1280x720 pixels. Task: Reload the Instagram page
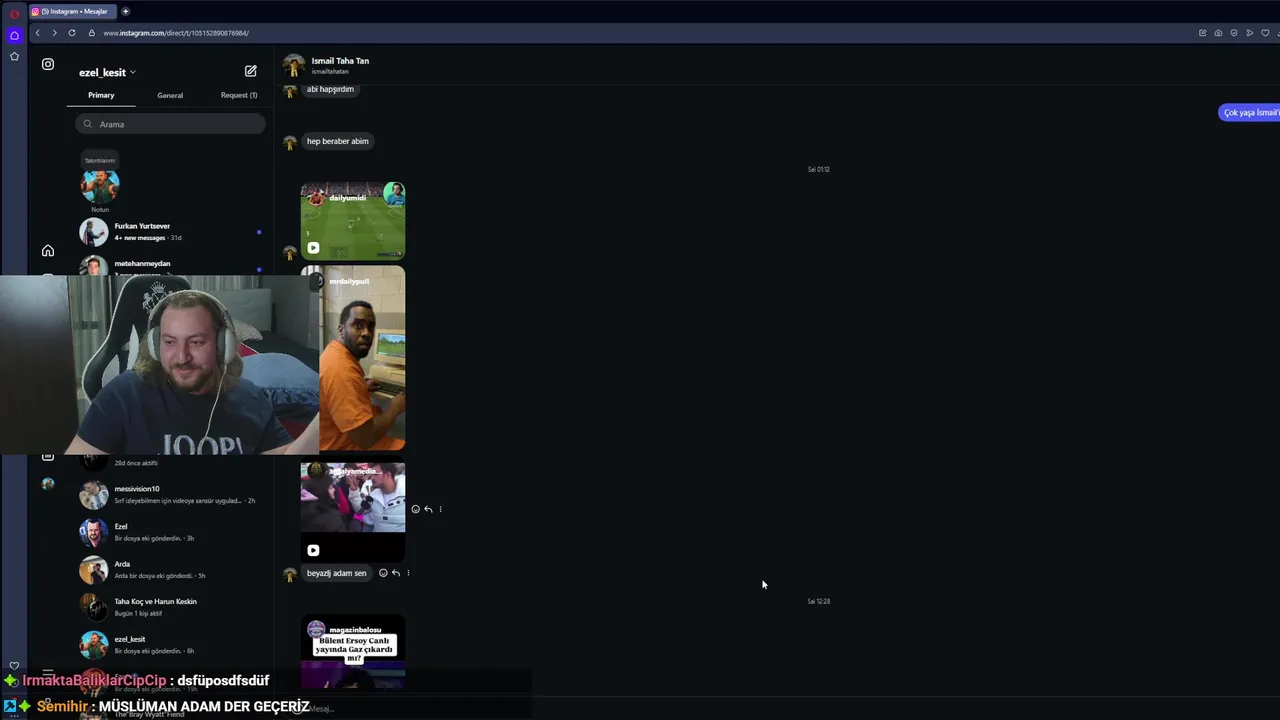click(72, 33)
